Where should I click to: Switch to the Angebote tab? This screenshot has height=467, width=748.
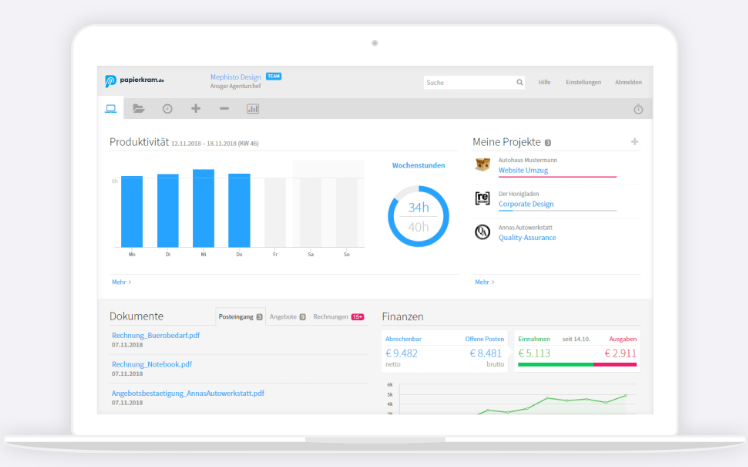tap(287, 316)
